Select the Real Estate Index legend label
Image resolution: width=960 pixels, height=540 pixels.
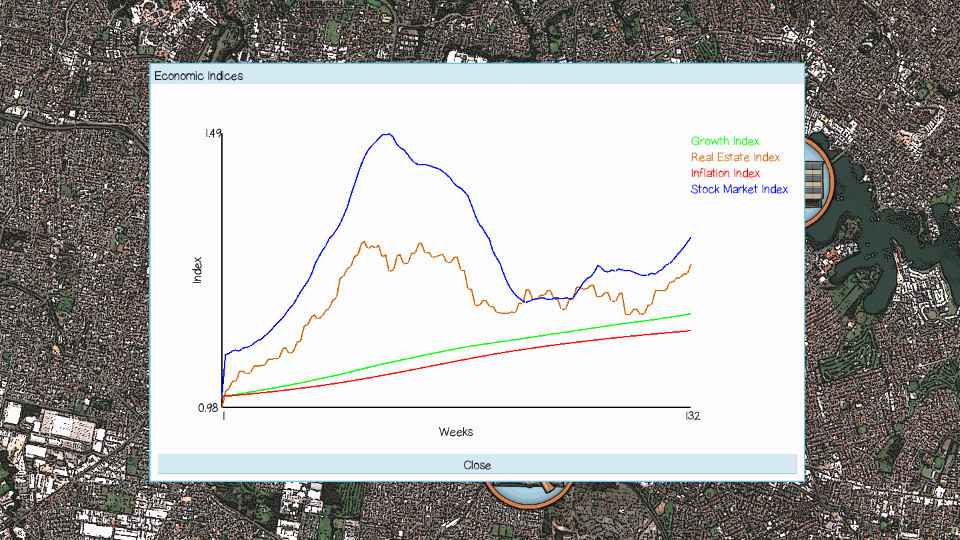point(735,158)
